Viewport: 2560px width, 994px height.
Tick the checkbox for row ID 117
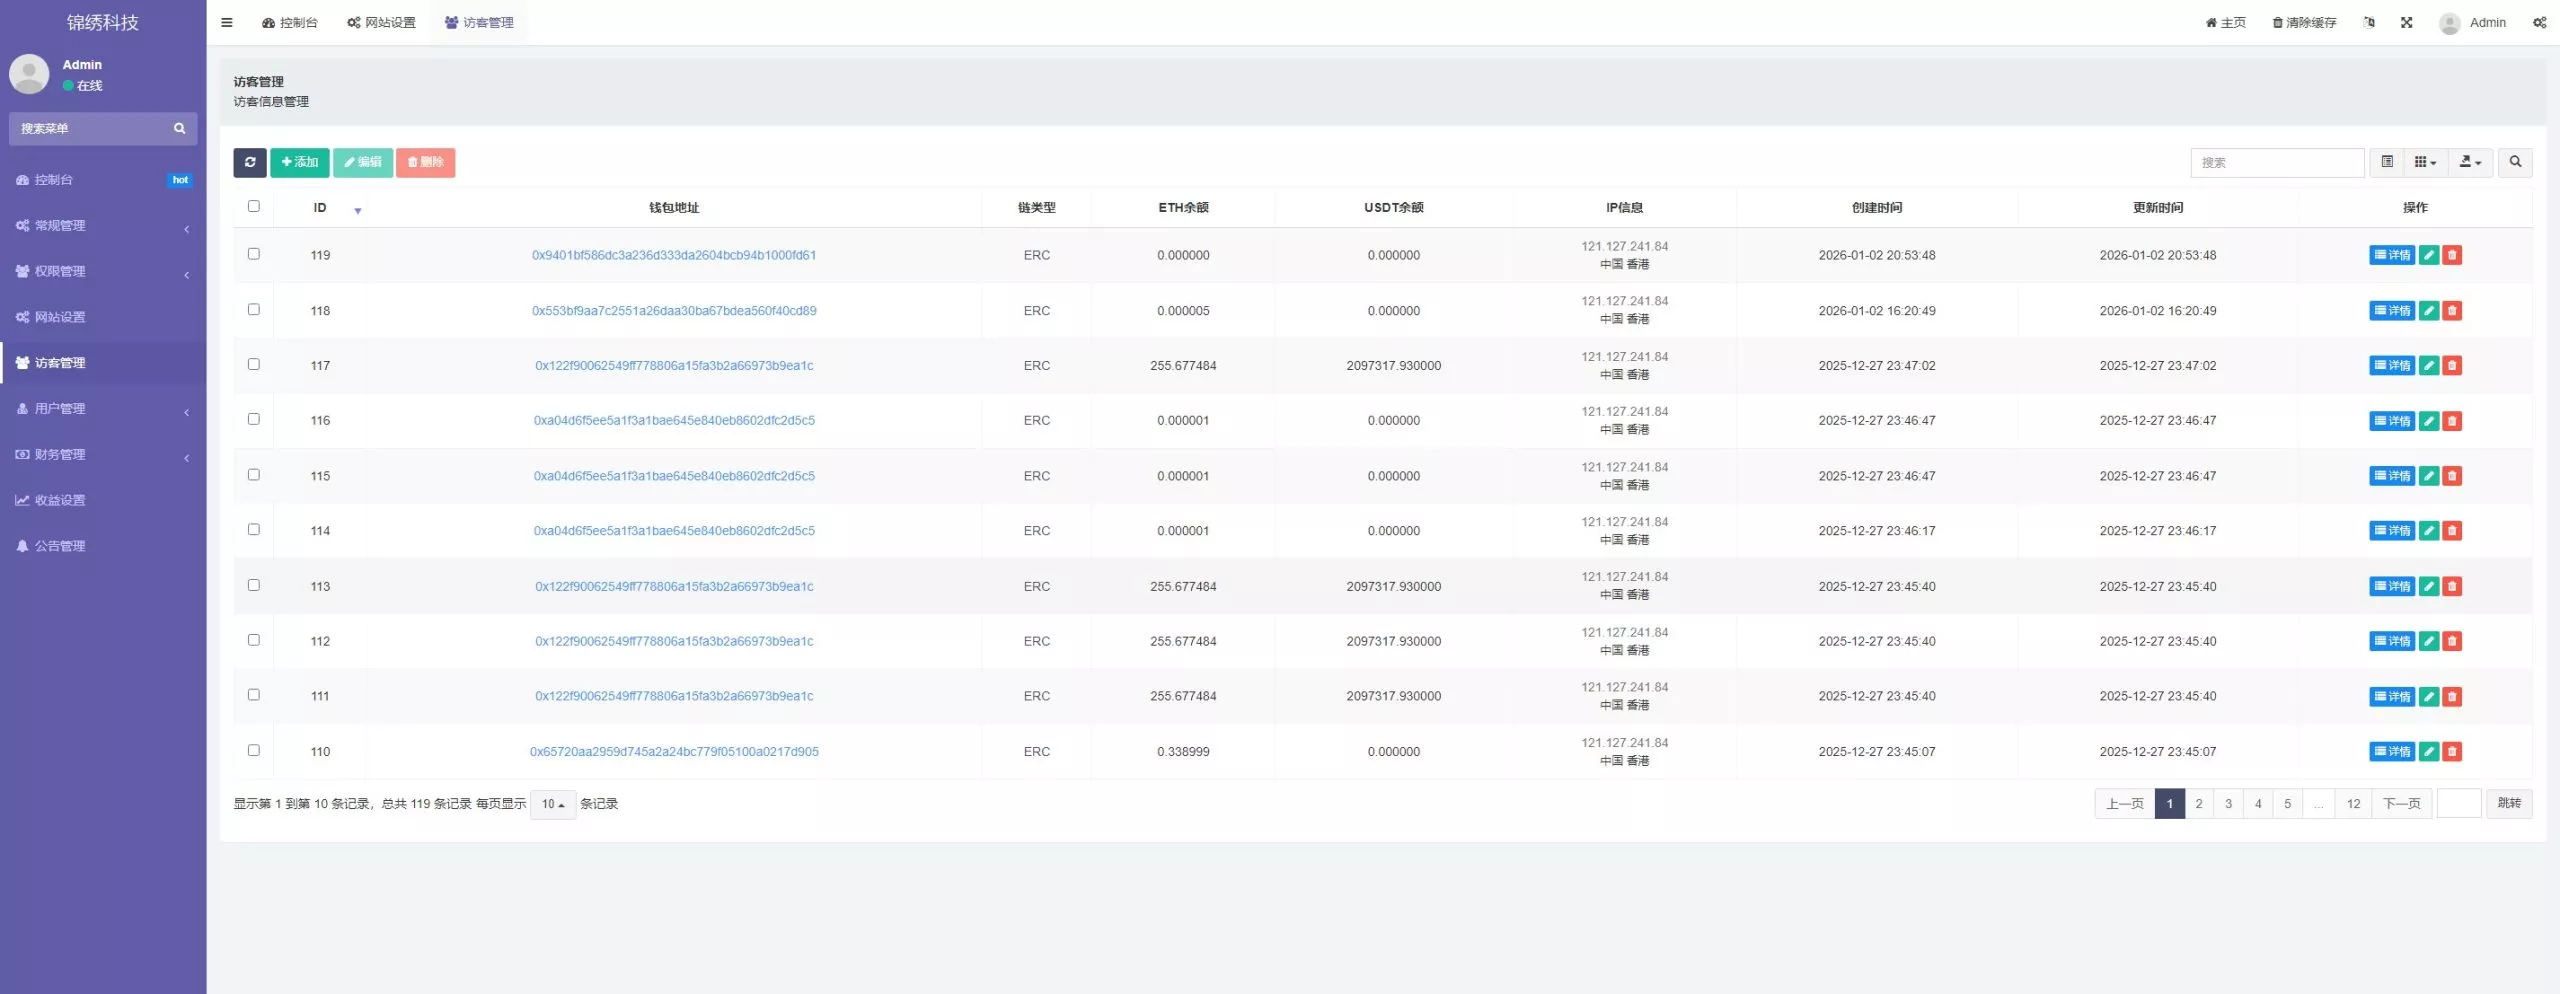pos(254,364)
